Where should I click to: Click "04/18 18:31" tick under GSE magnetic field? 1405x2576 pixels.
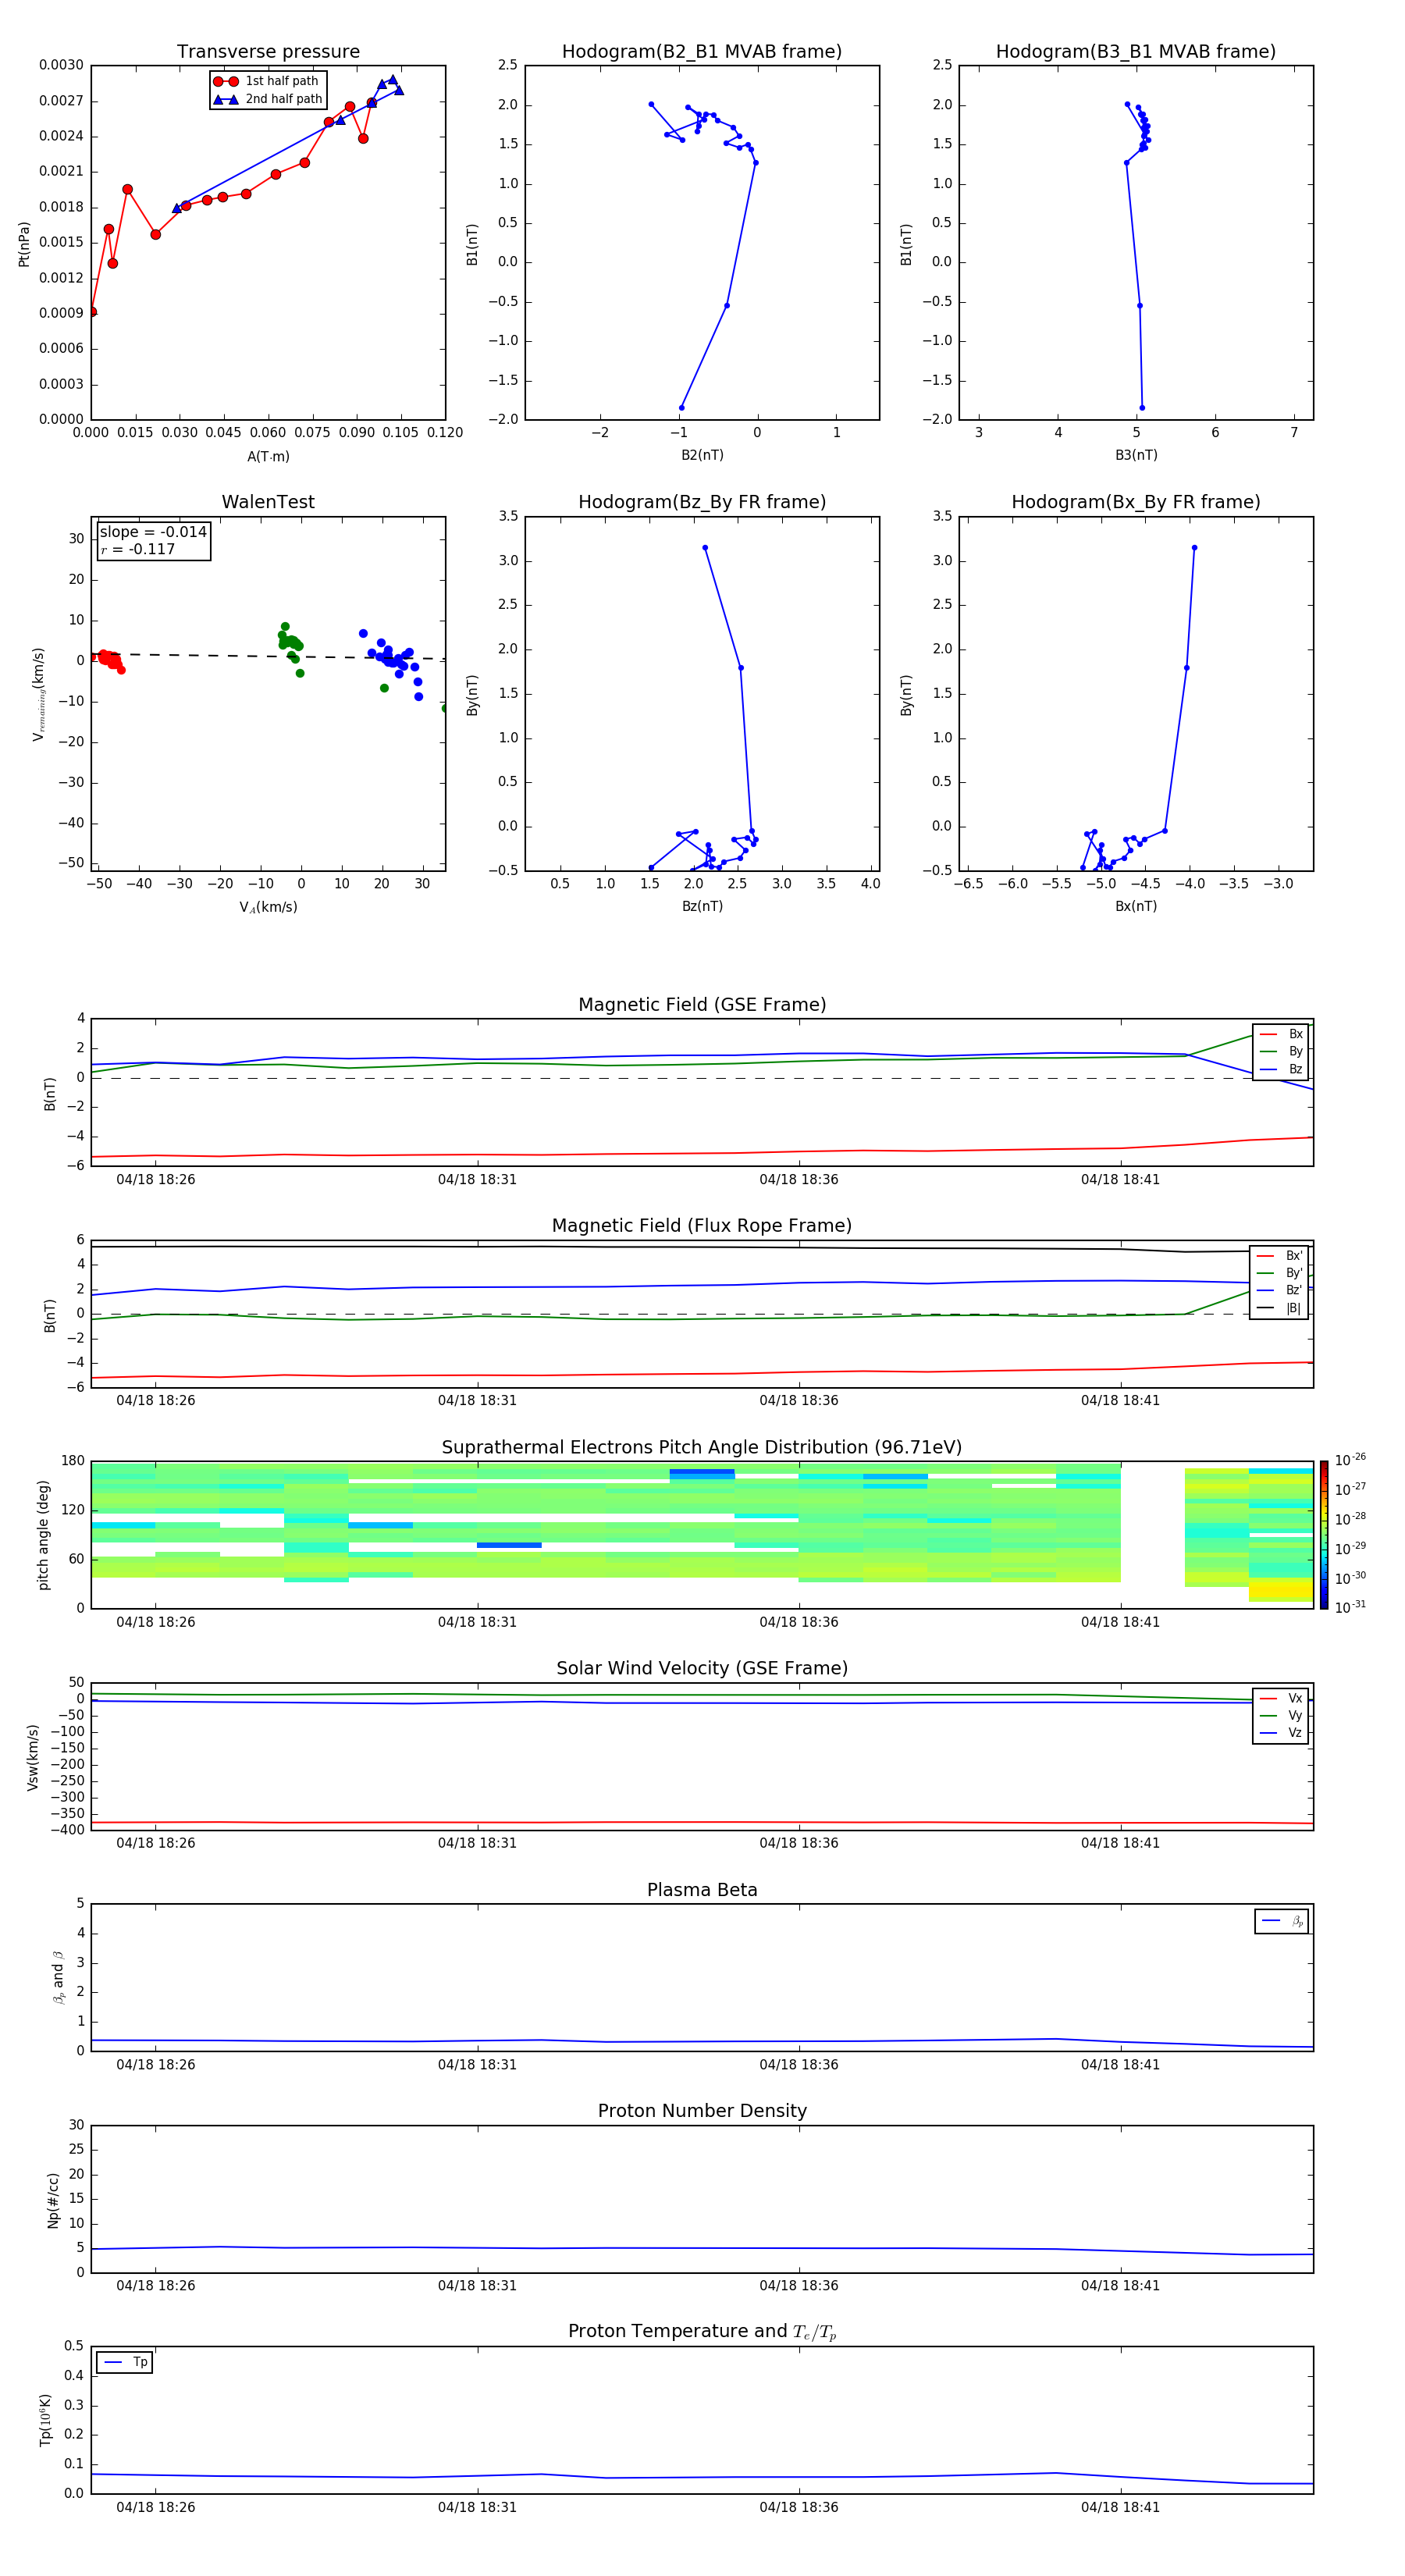(477, 1180)
